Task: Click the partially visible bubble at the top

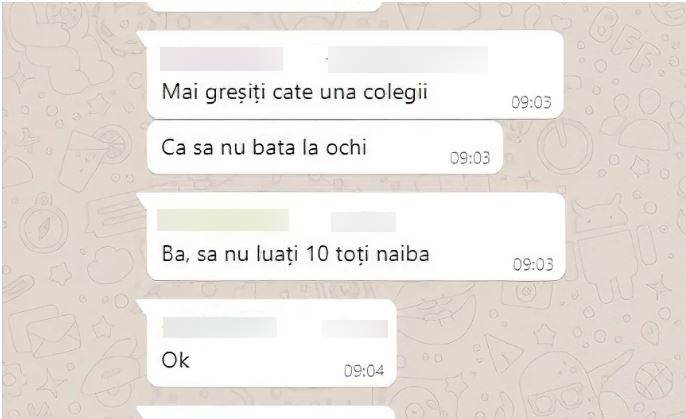Action: (265, 5)
